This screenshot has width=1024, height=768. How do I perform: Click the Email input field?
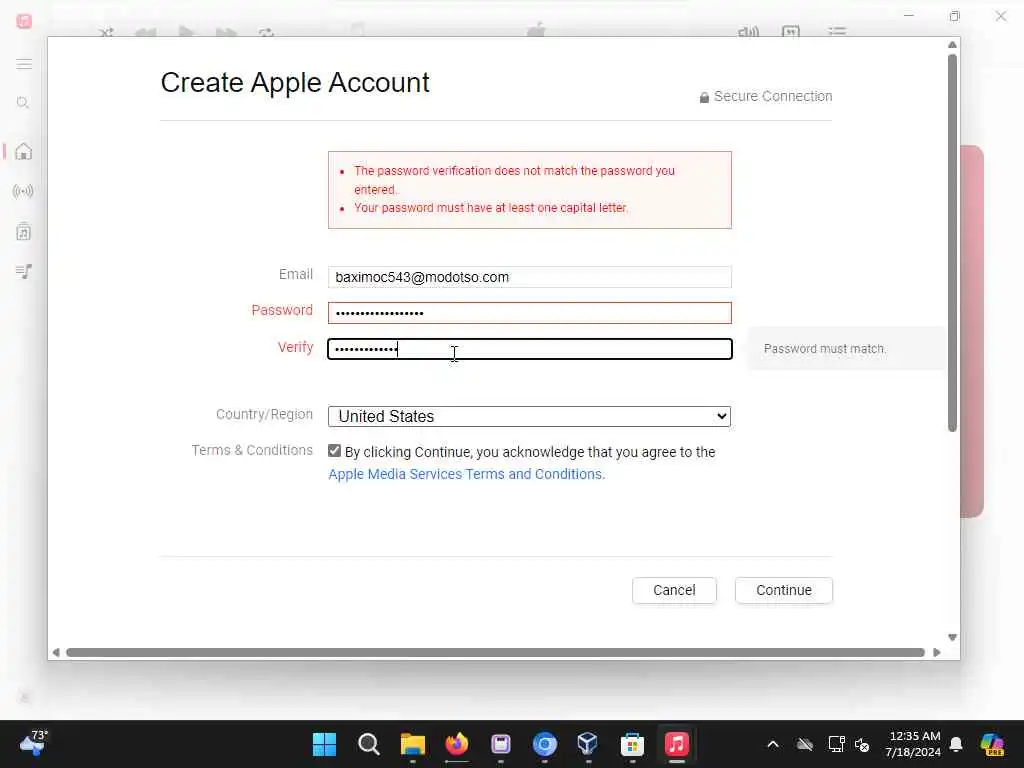tap(530, 277)
